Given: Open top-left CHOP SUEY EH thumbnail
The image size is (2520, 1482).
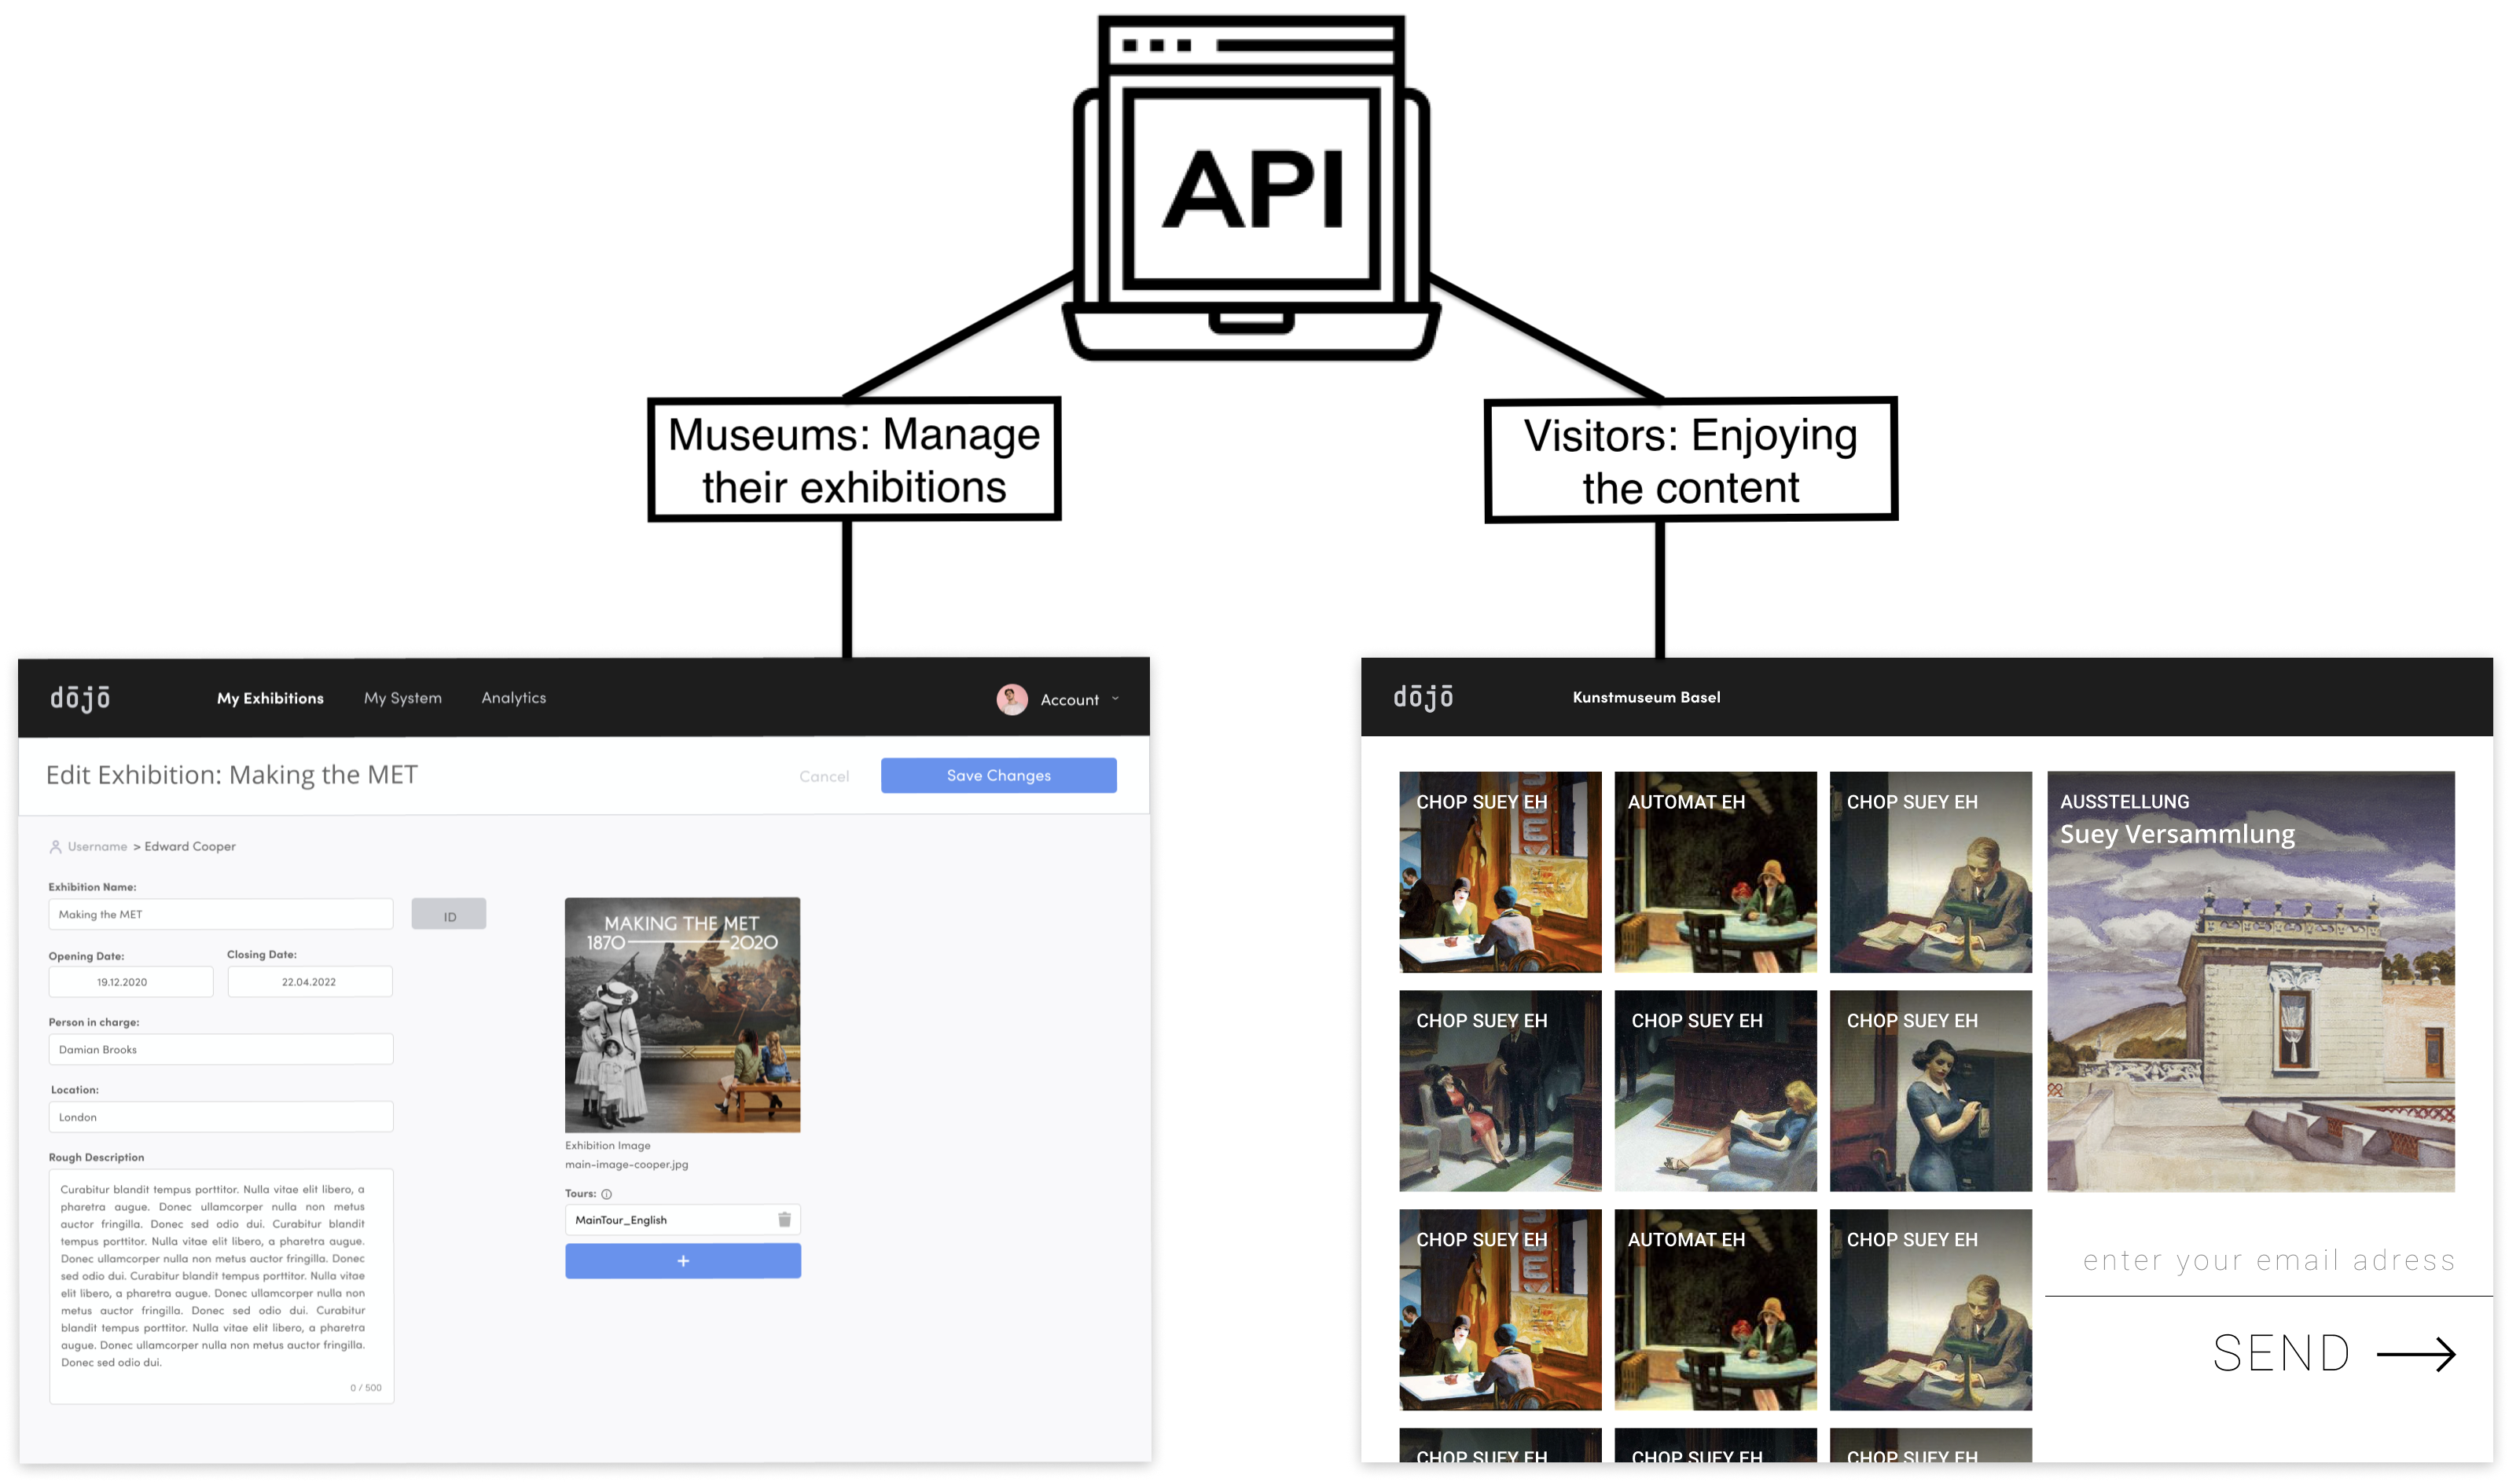Looking at the screenshot, I should (1500, 871).
